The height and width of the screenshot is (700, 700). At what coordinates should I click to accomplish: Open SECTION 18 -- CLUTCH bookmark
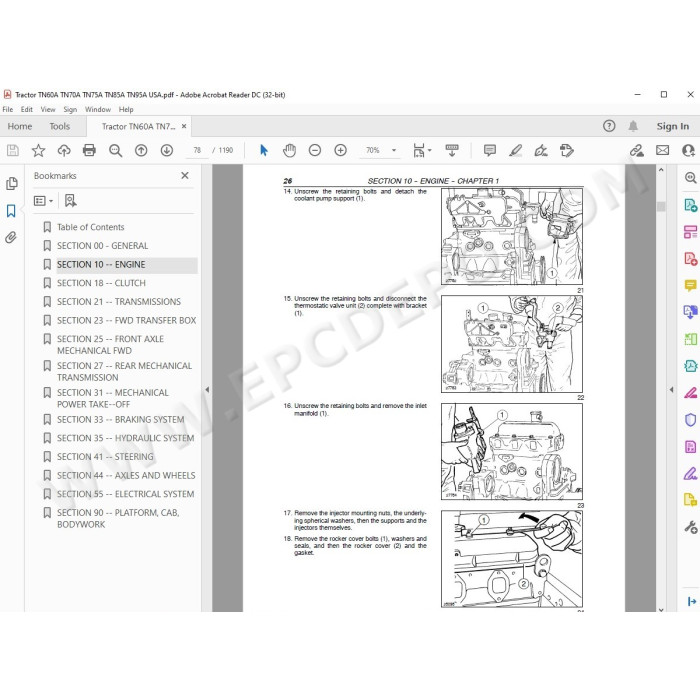[101, 283]
